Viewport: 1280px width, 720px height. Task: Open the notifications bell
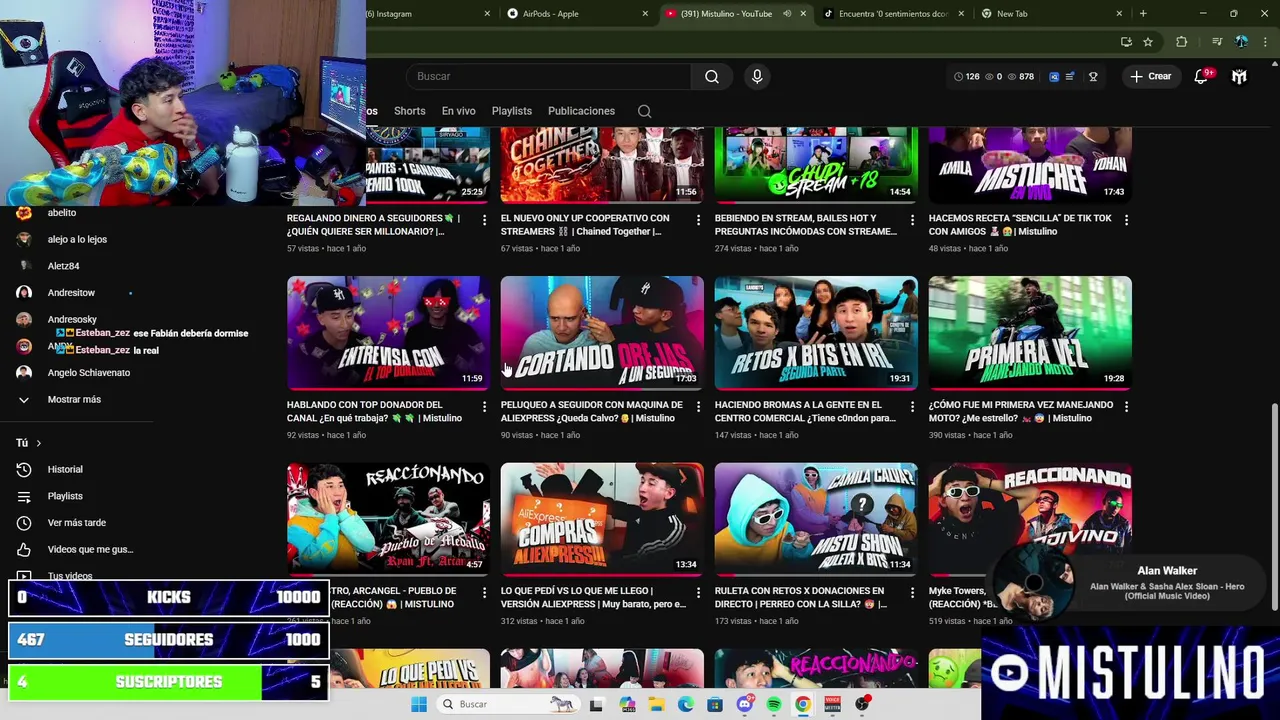1201,76
